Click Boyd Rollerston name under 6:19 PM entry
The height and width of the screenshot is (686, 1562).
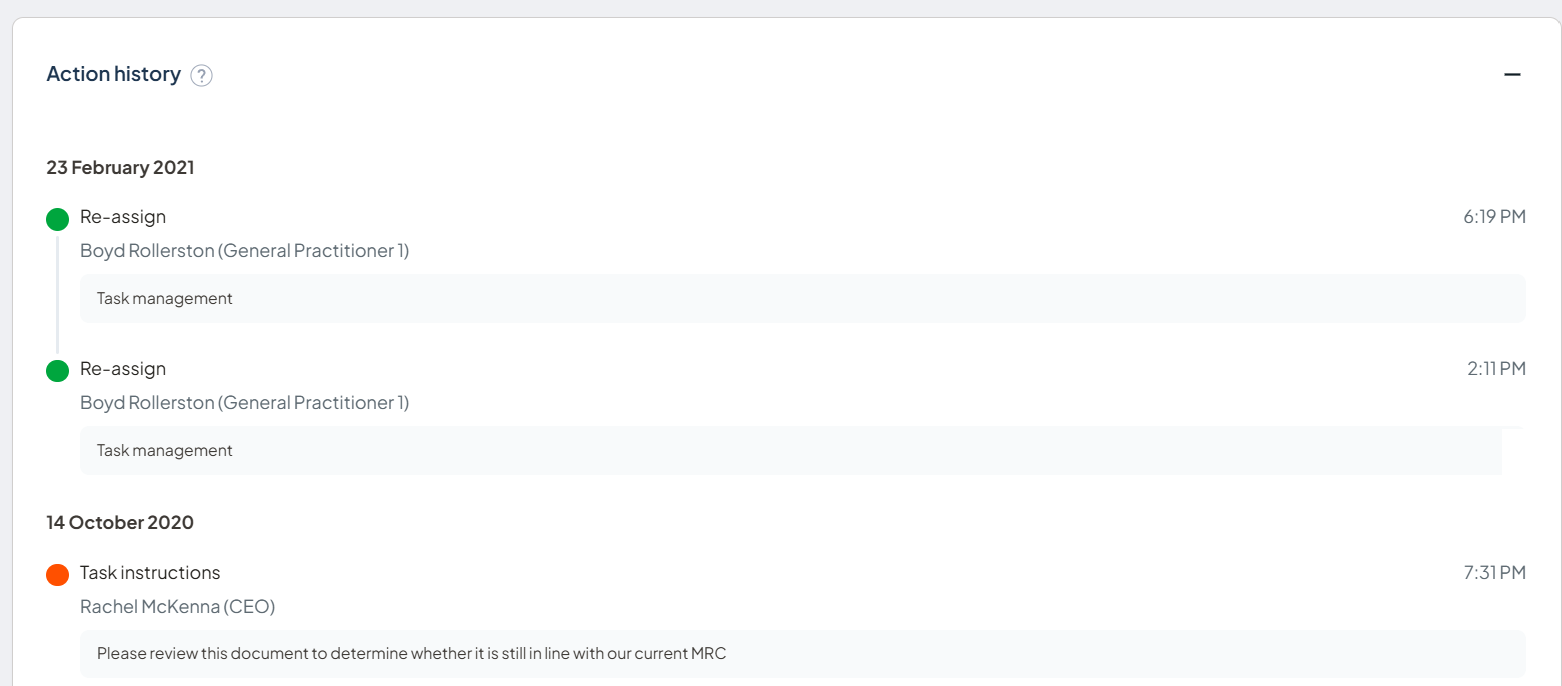pyautogui.click(x=244, y=251)
